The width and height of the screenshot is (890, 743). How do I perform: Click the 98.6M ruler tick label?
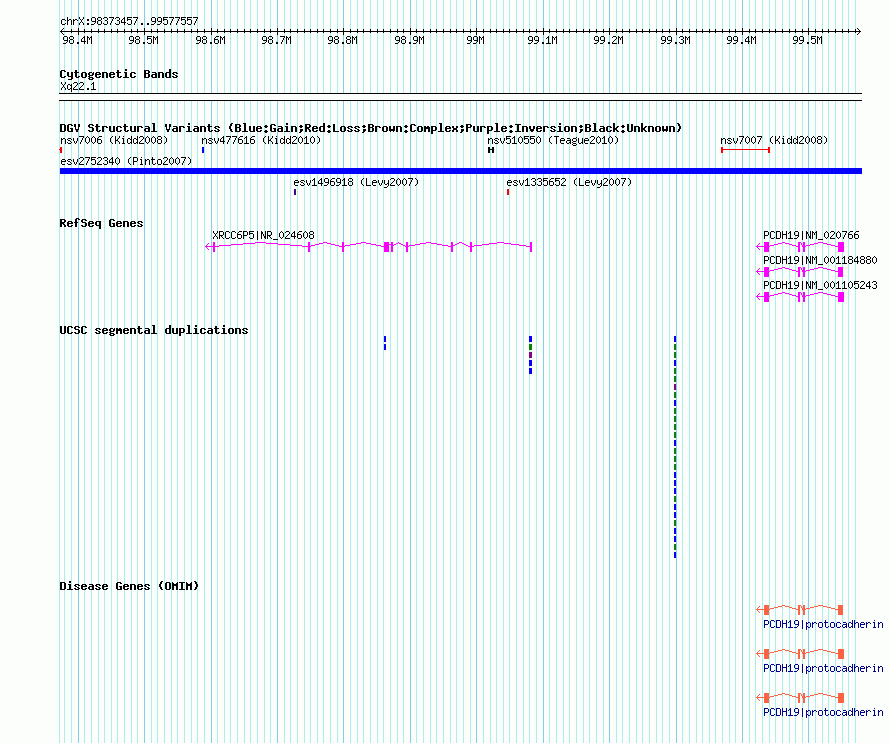[x=210, y=40]
